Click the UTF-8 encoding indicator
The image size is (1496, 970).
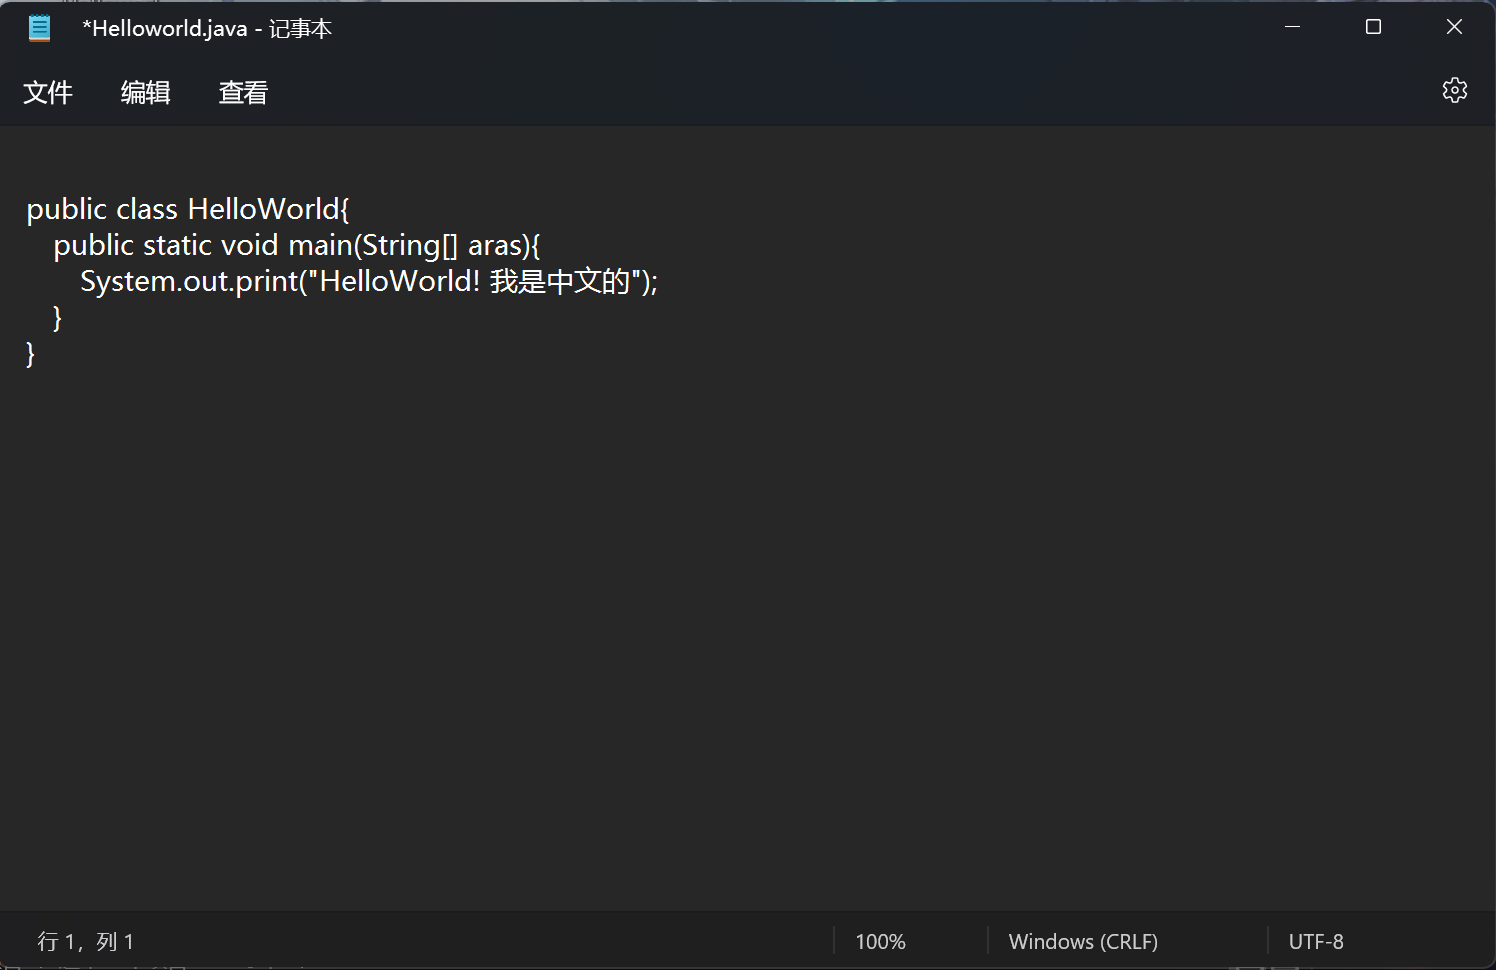[1316, 942]
